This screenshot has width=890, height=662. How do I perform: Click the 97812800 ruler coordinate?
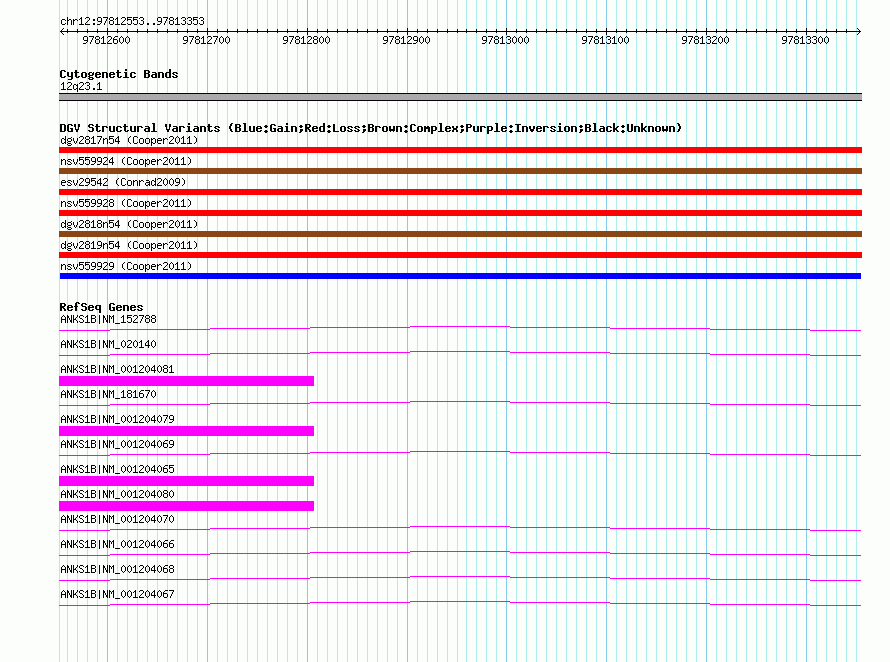point(306,40)
